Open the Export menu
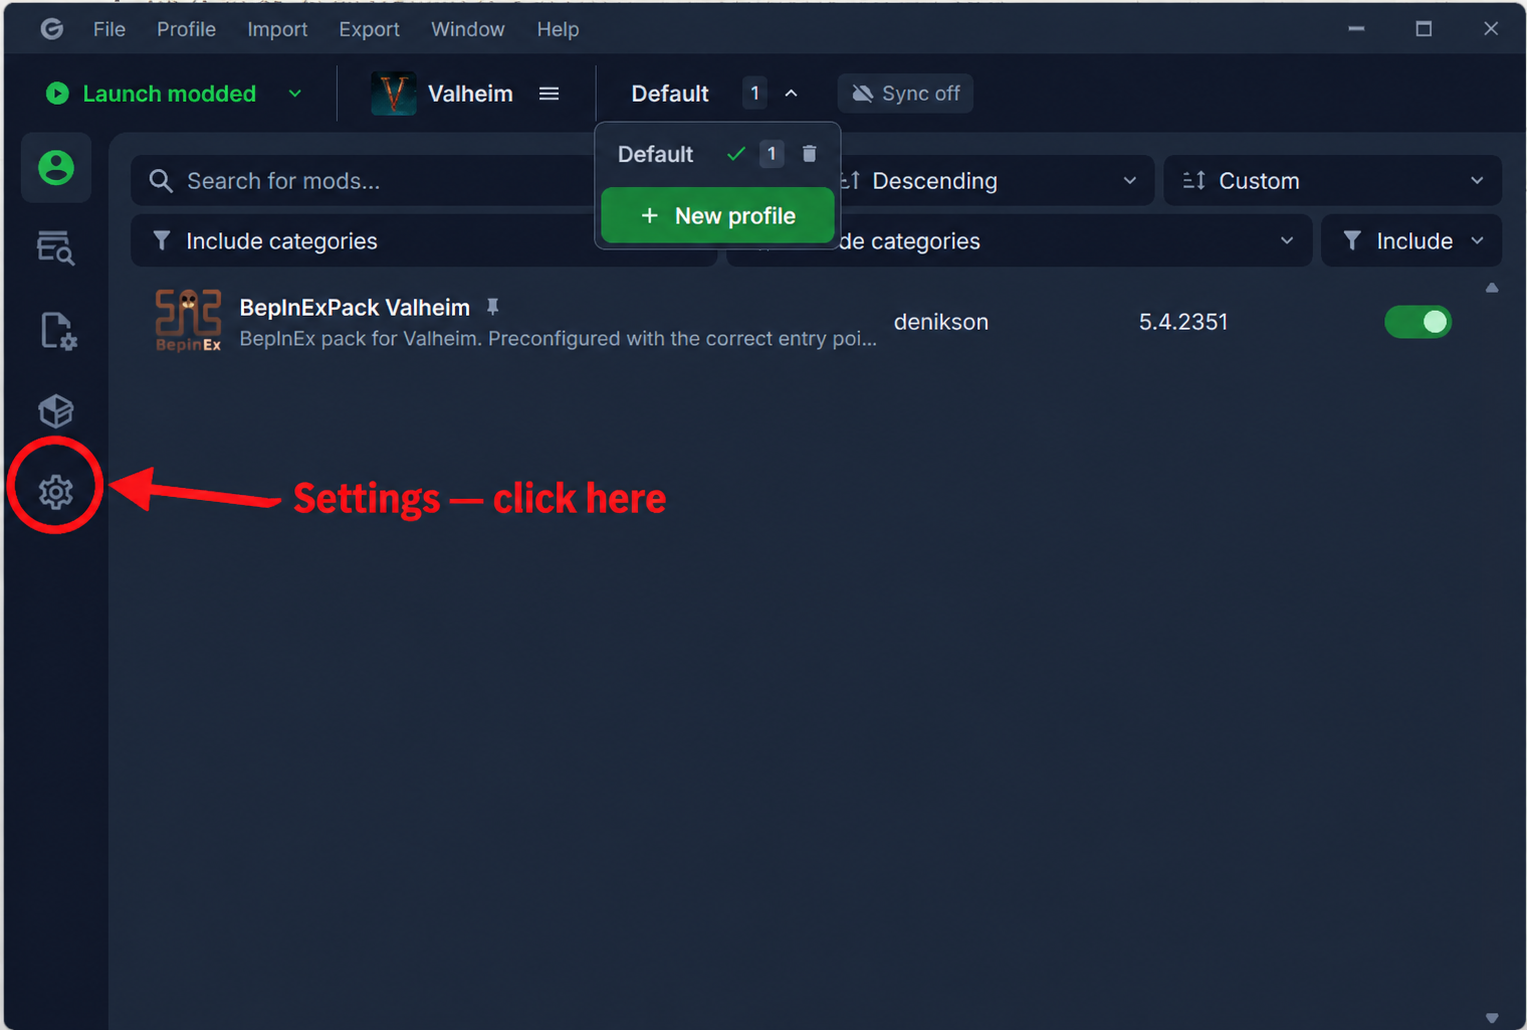Screen dimensions: 1527x1030 [369, 29]
